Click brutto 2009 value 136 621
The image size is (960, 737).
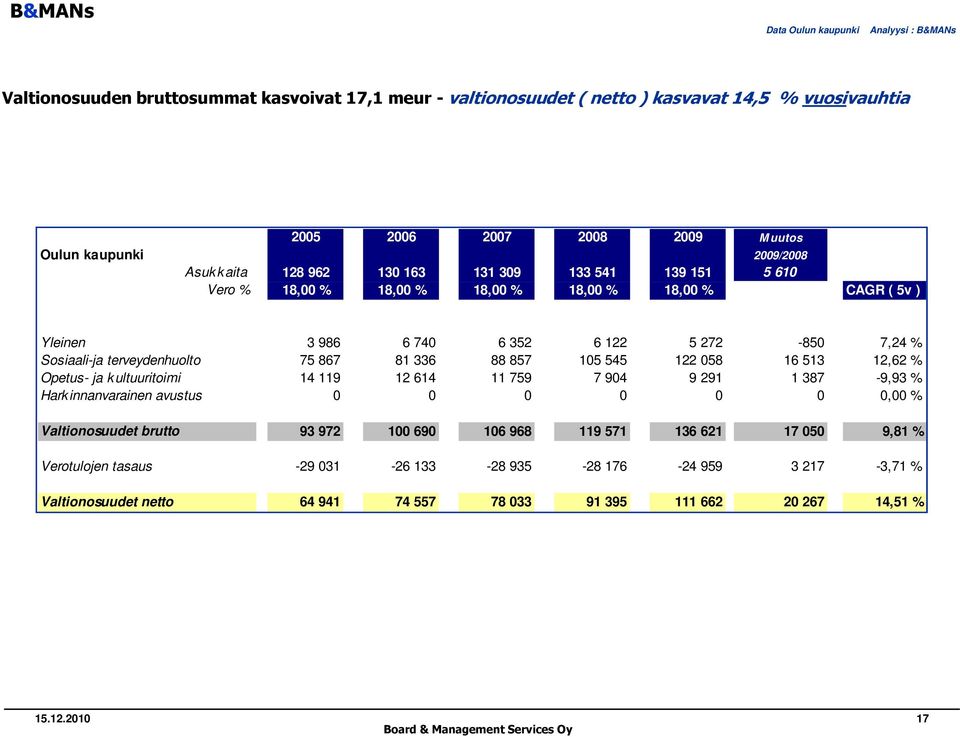tap(699, 432)
